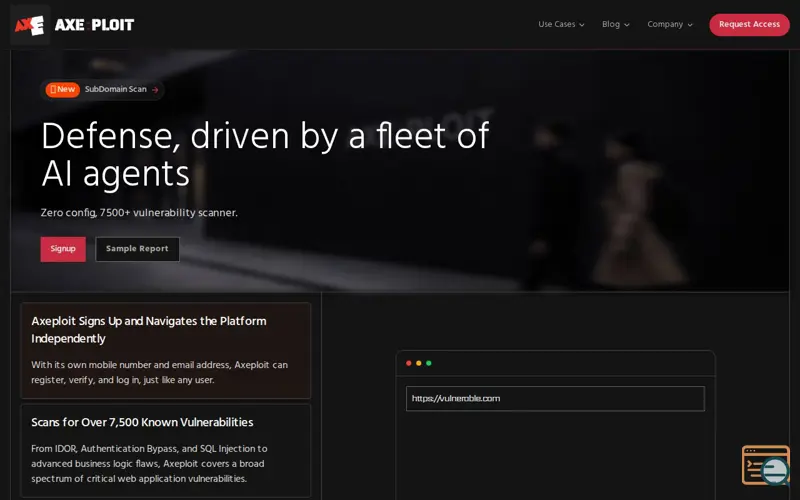Select the Scans for Over 7,500 Vulnerabilities card

165,451
